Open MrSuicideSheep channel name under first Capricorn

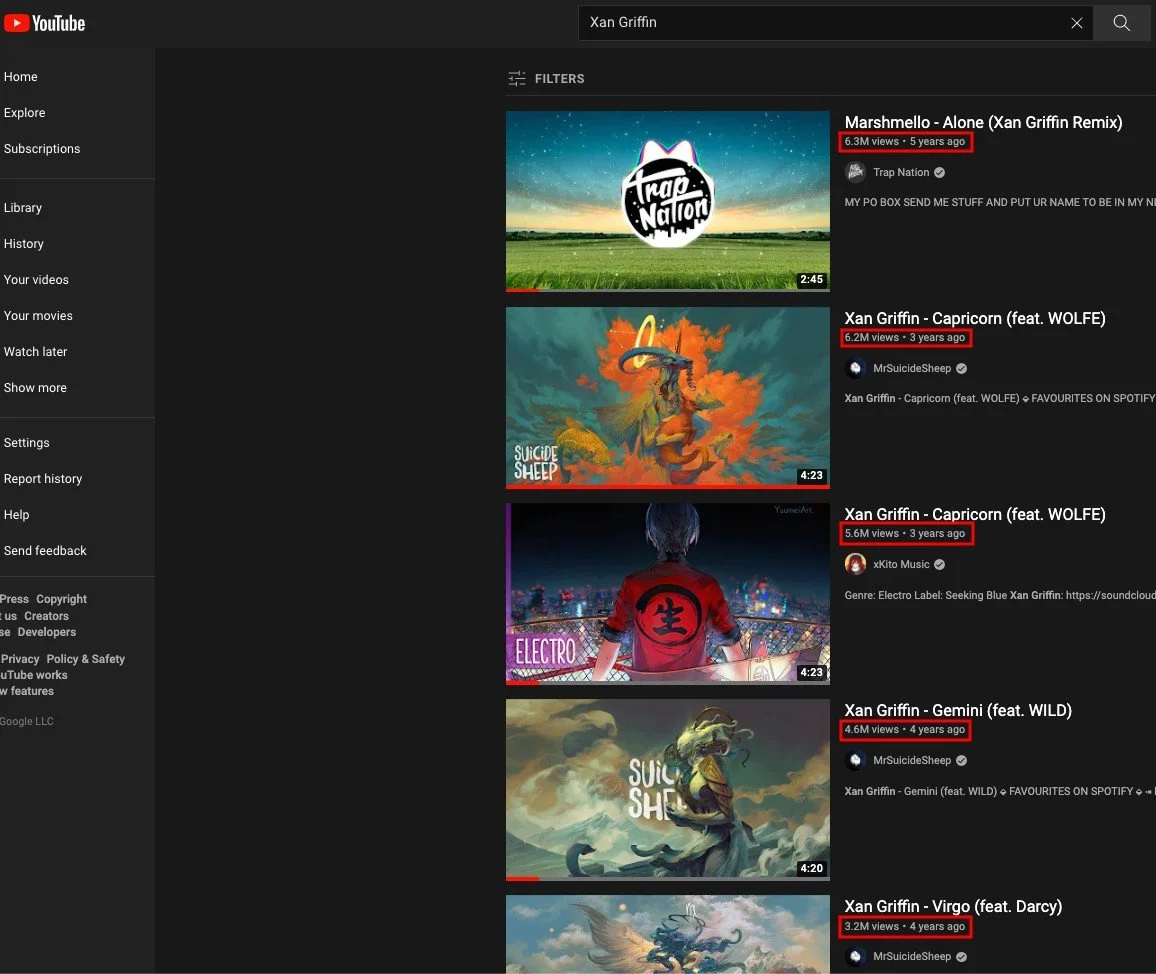[912, 369]
